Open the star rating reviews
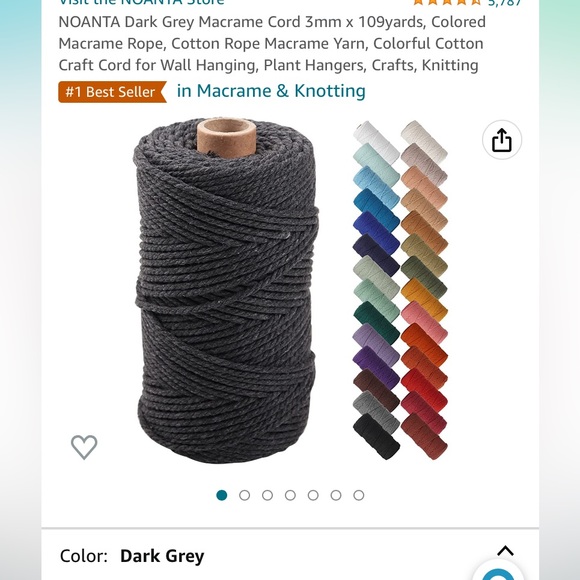The image size is (580, 580). (447, 2)
